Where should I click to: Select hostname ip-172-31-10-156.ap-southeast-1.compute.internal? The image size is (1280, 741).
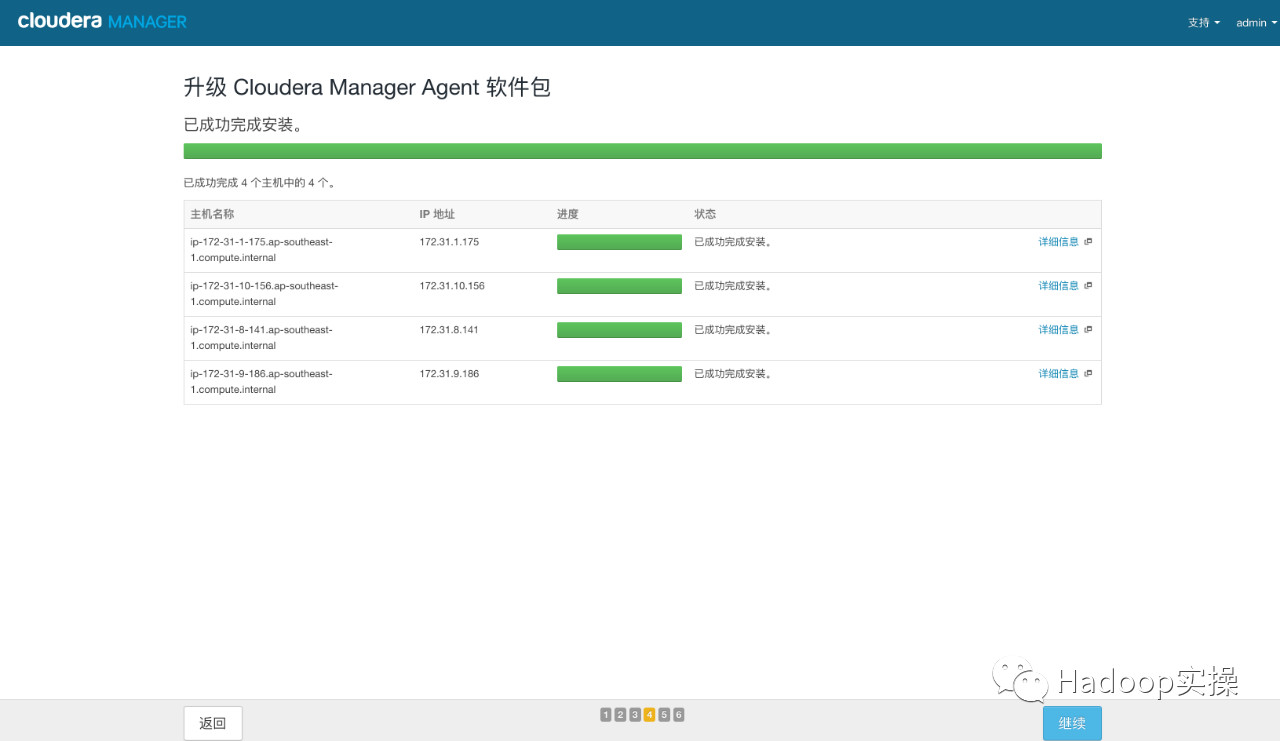coord(264,294)
